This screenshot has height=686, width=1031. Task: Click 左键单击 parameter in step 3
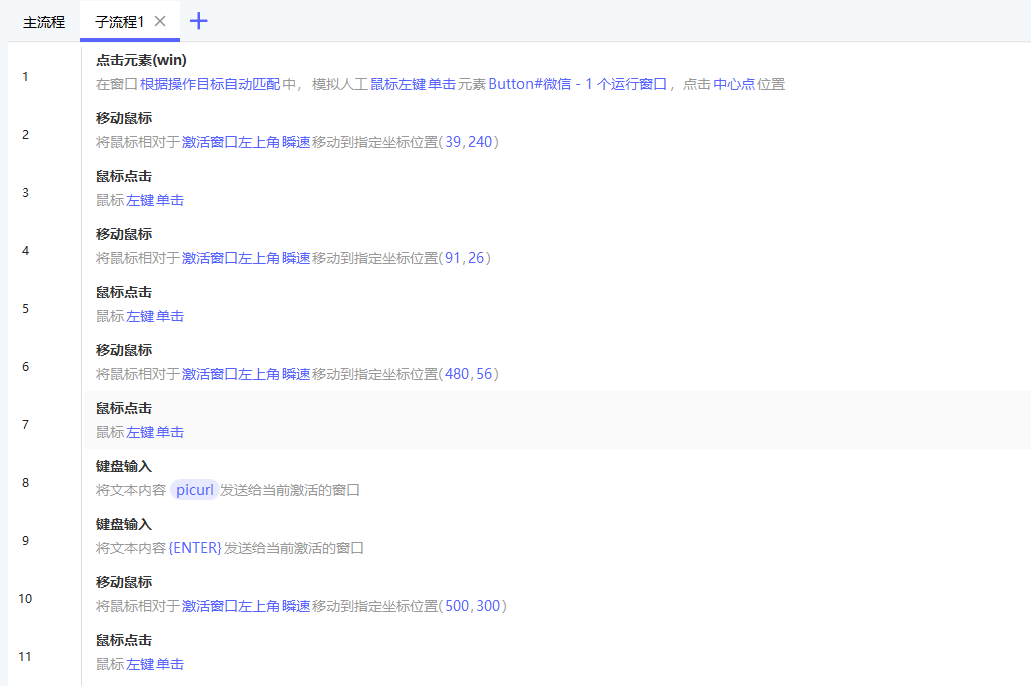click(x=155, y=200)
